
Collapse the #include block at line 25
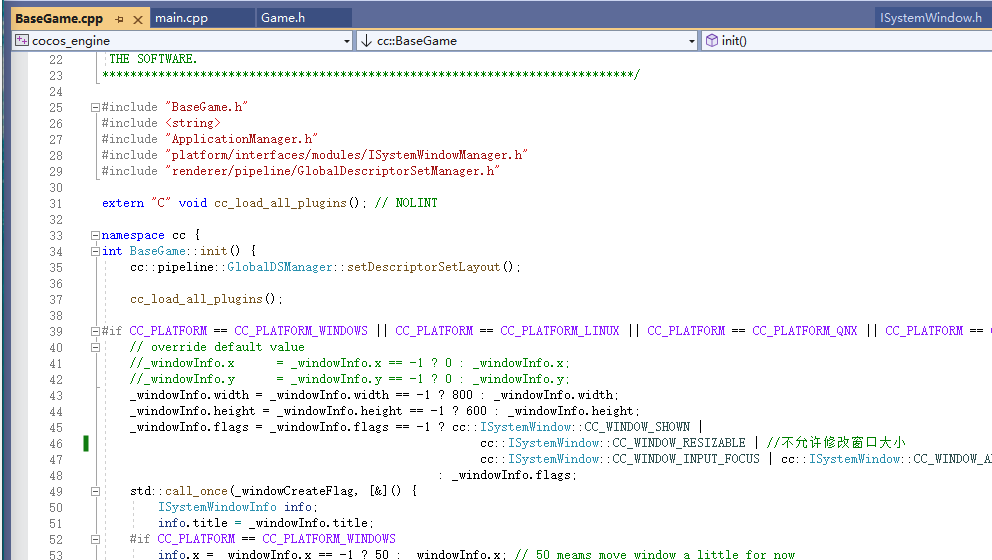pyautogui.click(x=95, y=108)
